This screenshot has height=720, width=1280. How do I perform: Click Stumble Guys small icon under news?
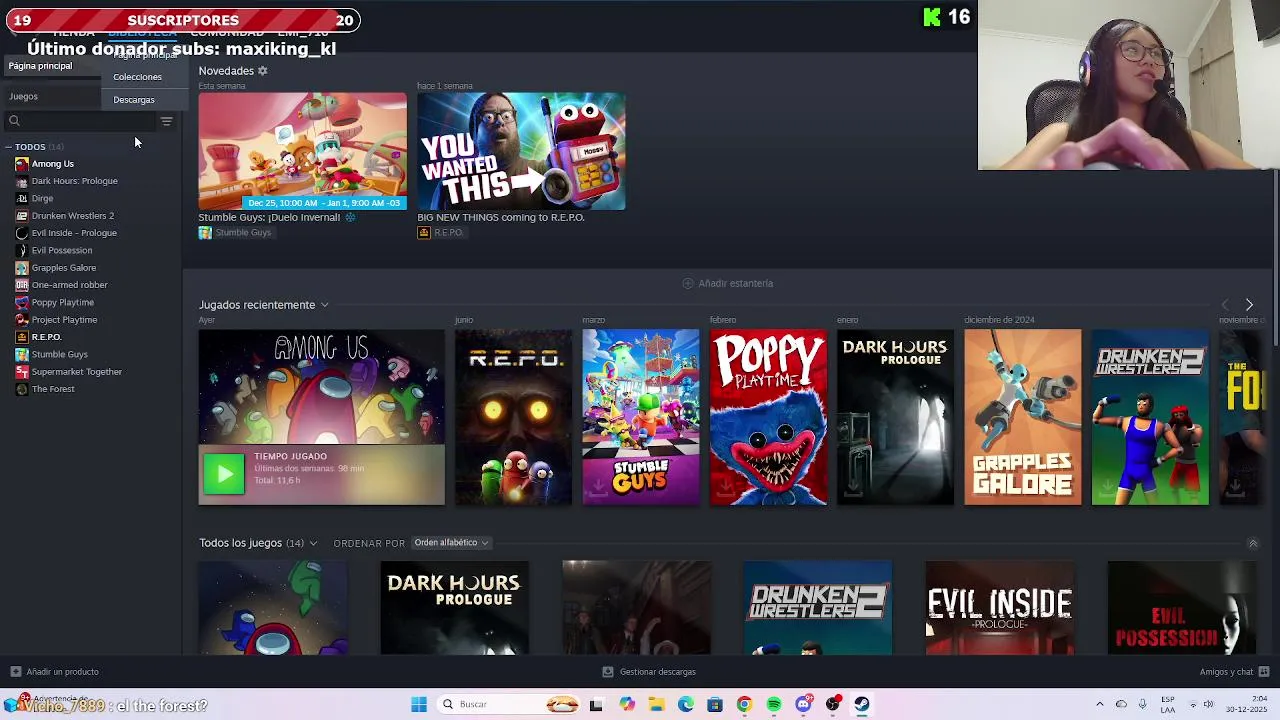tap(205, 233)
